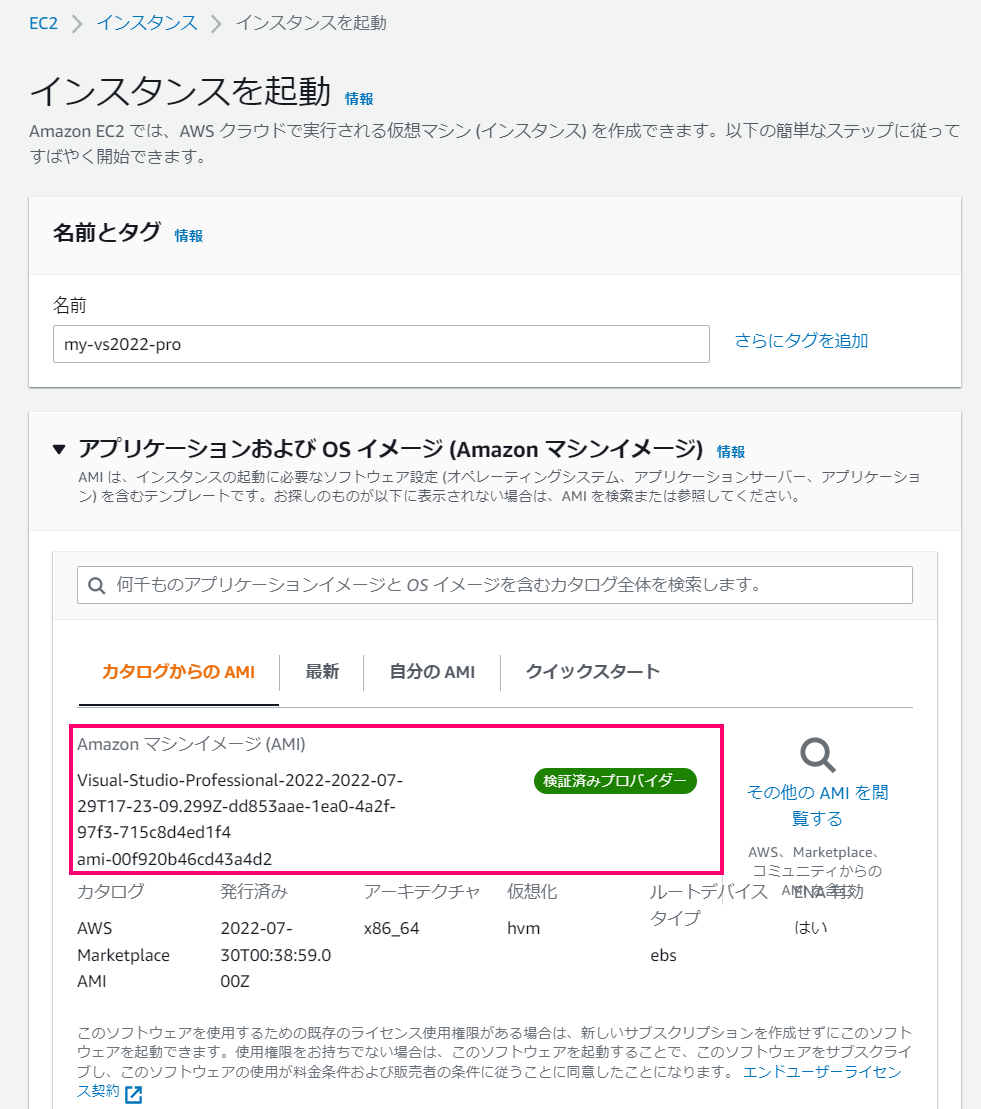Click the large magnifier icon for browsing AMIs

pyautogui.click(x=818, y=755)
